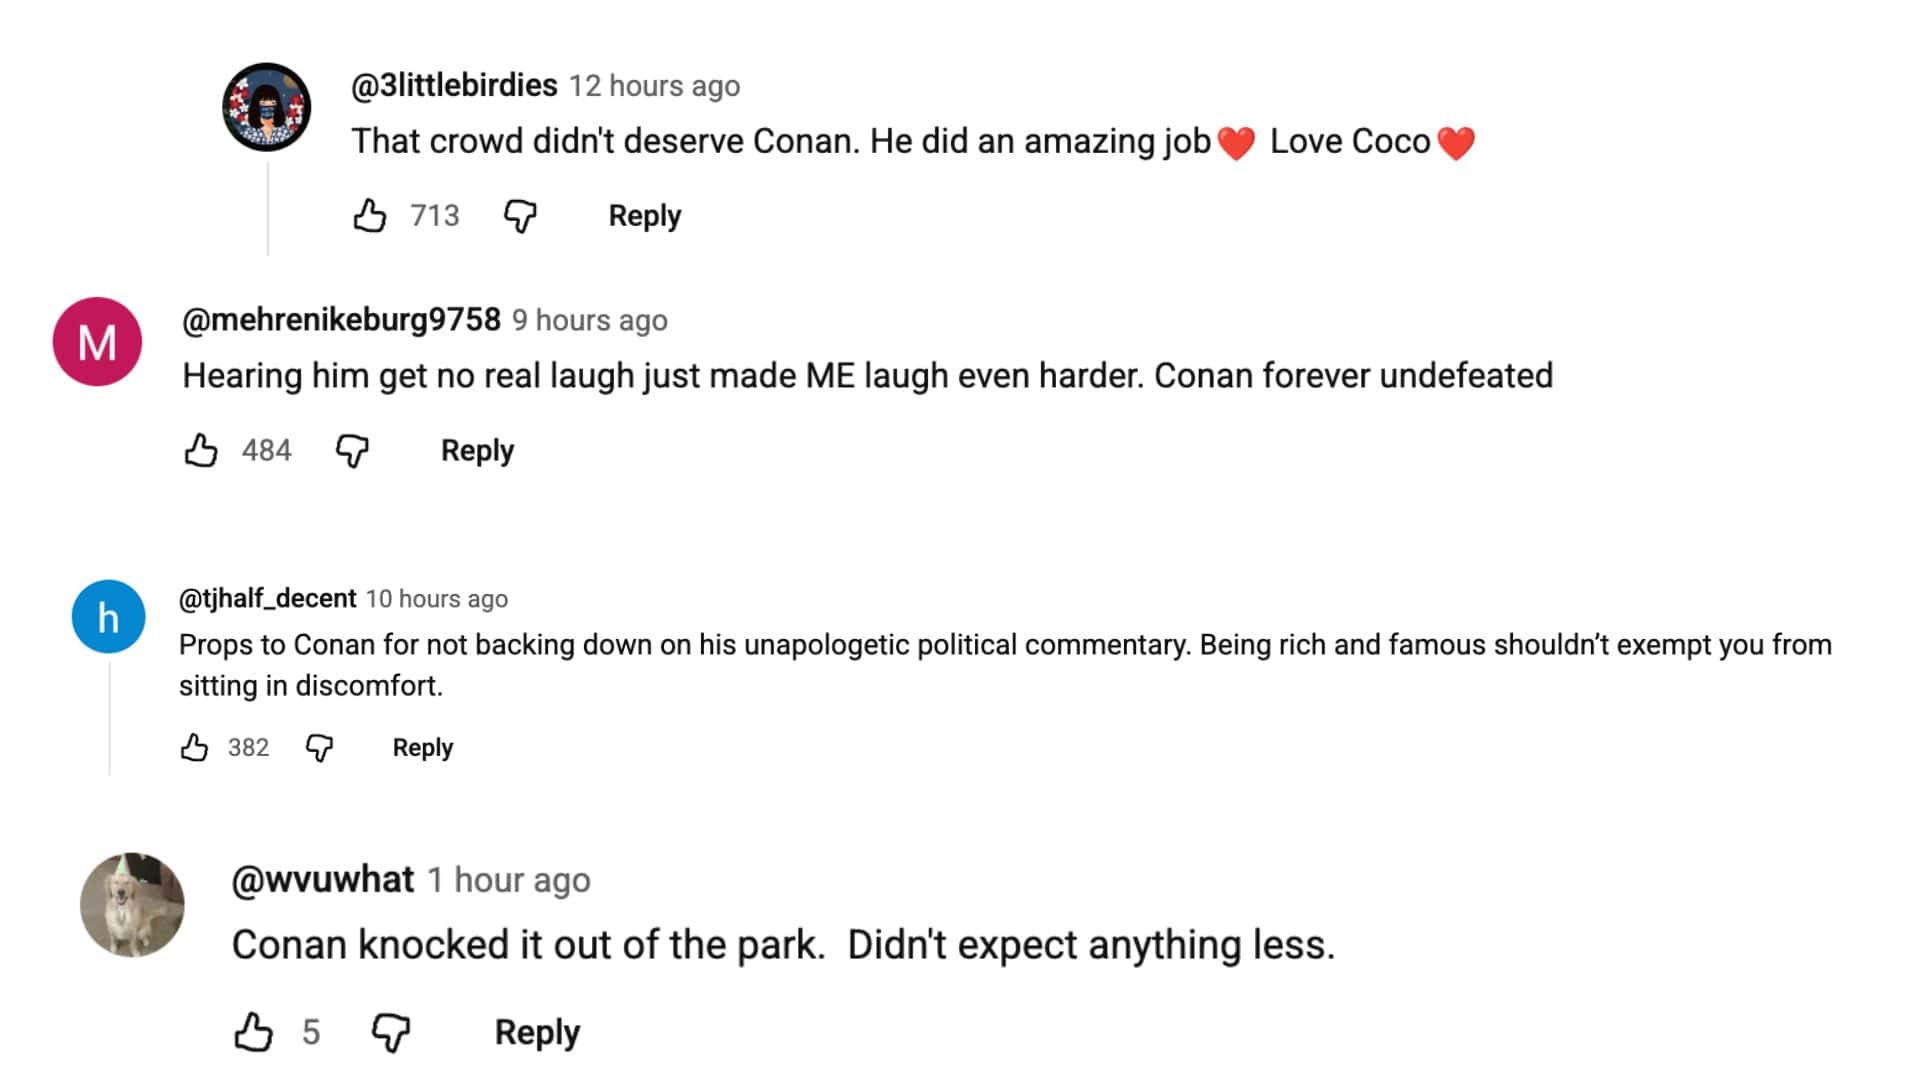Image resolution: width=1920 pixels, height=1080 pixels.
Task: Like the @wvuwhat comment
Action: click(x=253, y=1031)
